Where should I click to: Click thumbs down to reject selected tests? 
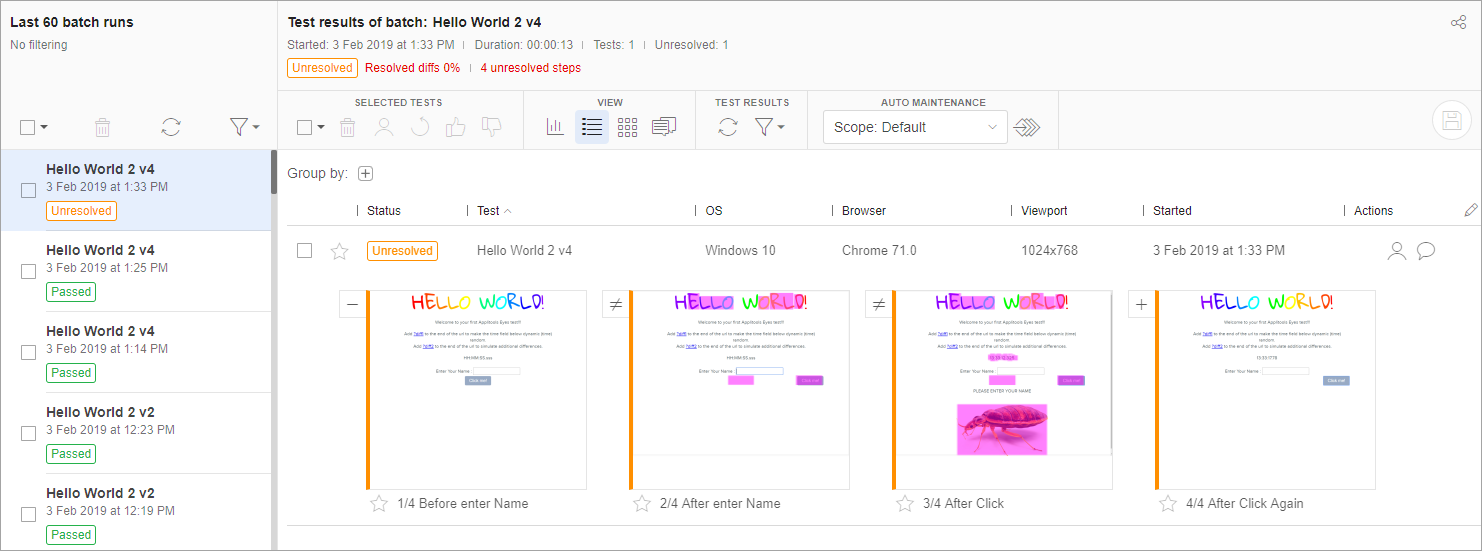click(491, 127)
